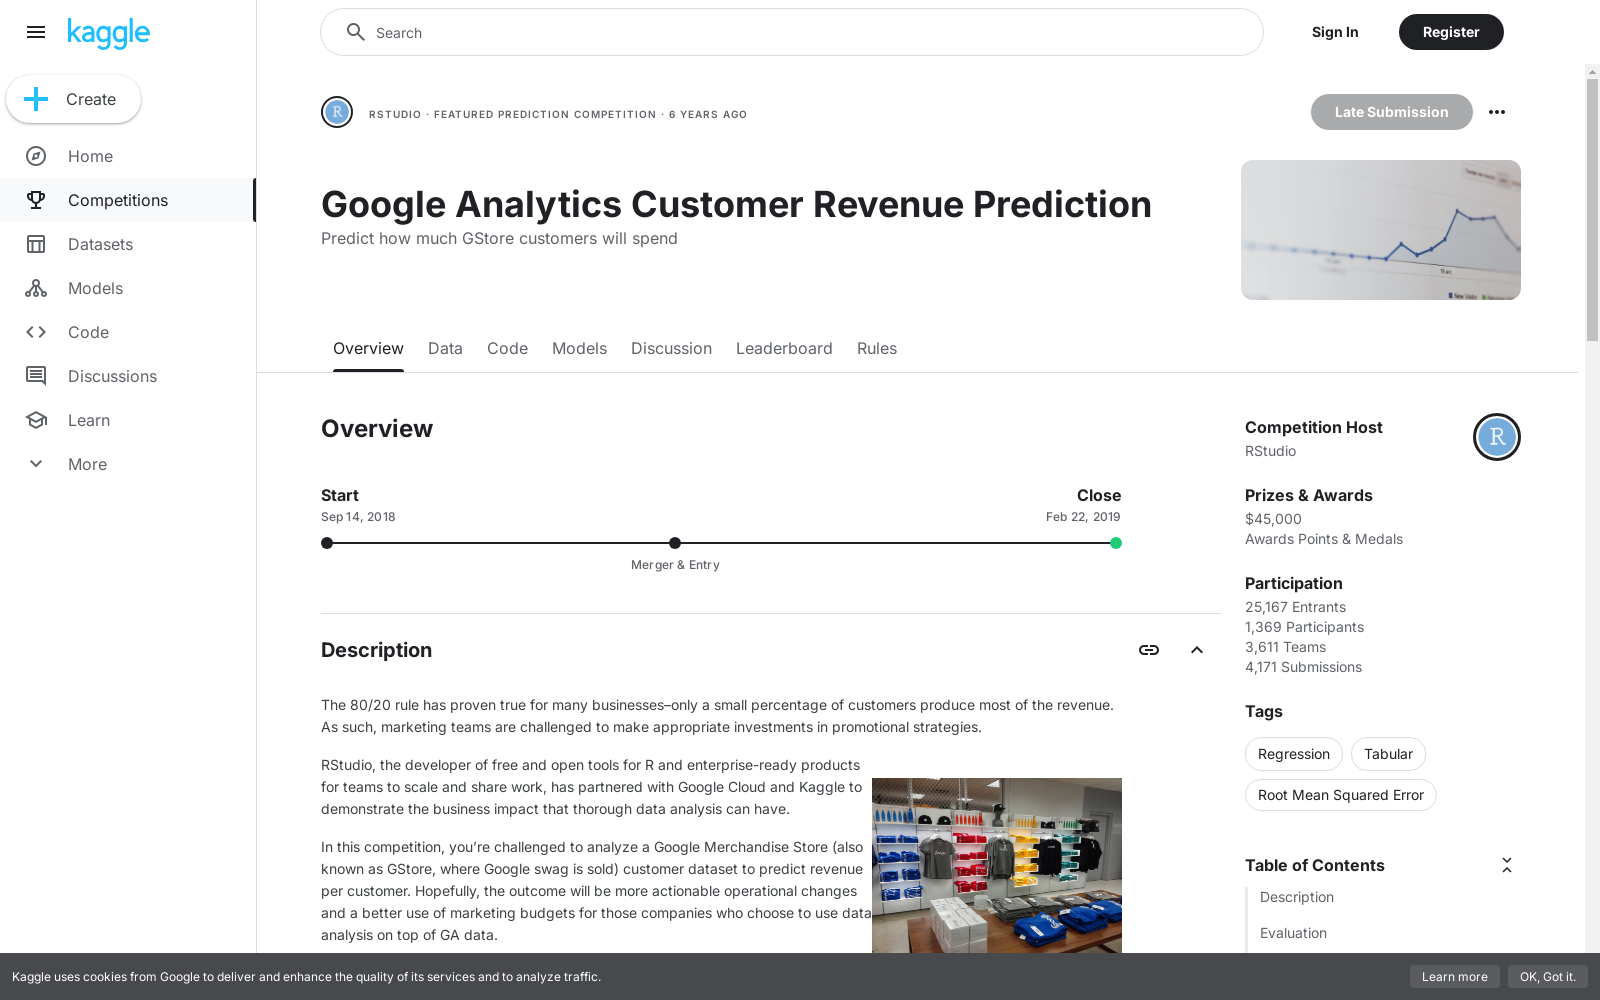1600x1000 pixels.
Task: Open Learn in sidebar
Action: [x=128, y=420]
